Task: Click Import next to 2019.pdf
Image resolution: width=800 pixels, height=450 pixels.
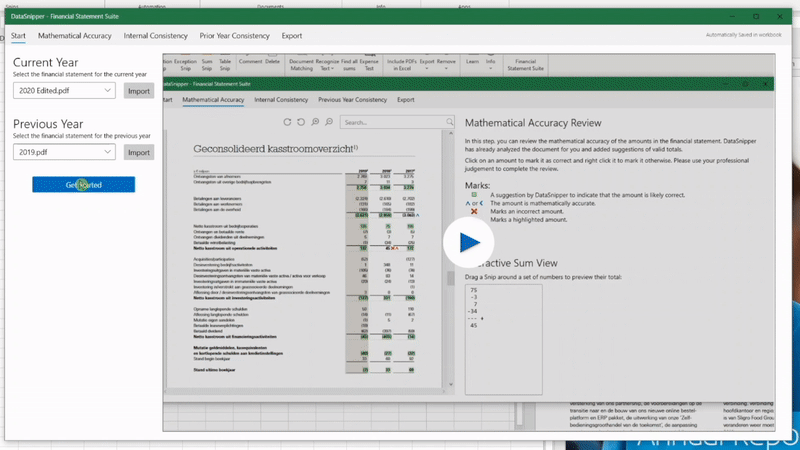Action: point(139,152)
